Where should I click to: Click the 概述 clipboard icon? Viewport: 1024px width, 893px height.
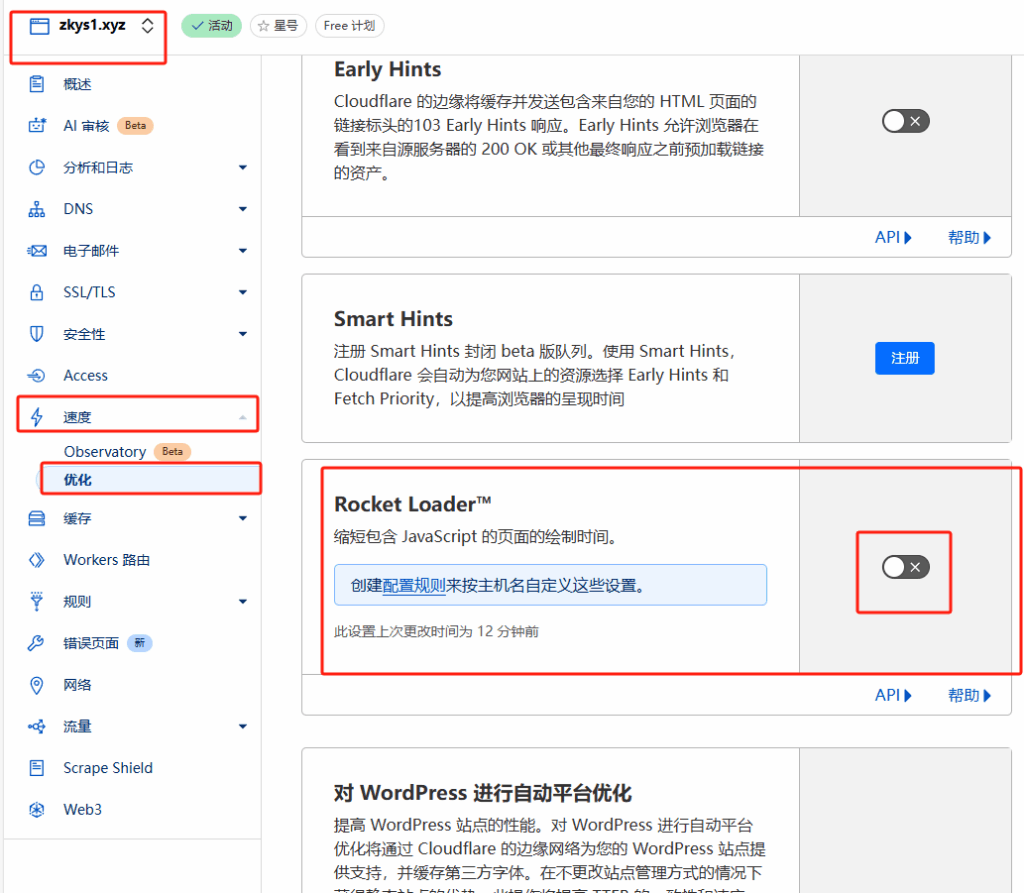(37, 84)
